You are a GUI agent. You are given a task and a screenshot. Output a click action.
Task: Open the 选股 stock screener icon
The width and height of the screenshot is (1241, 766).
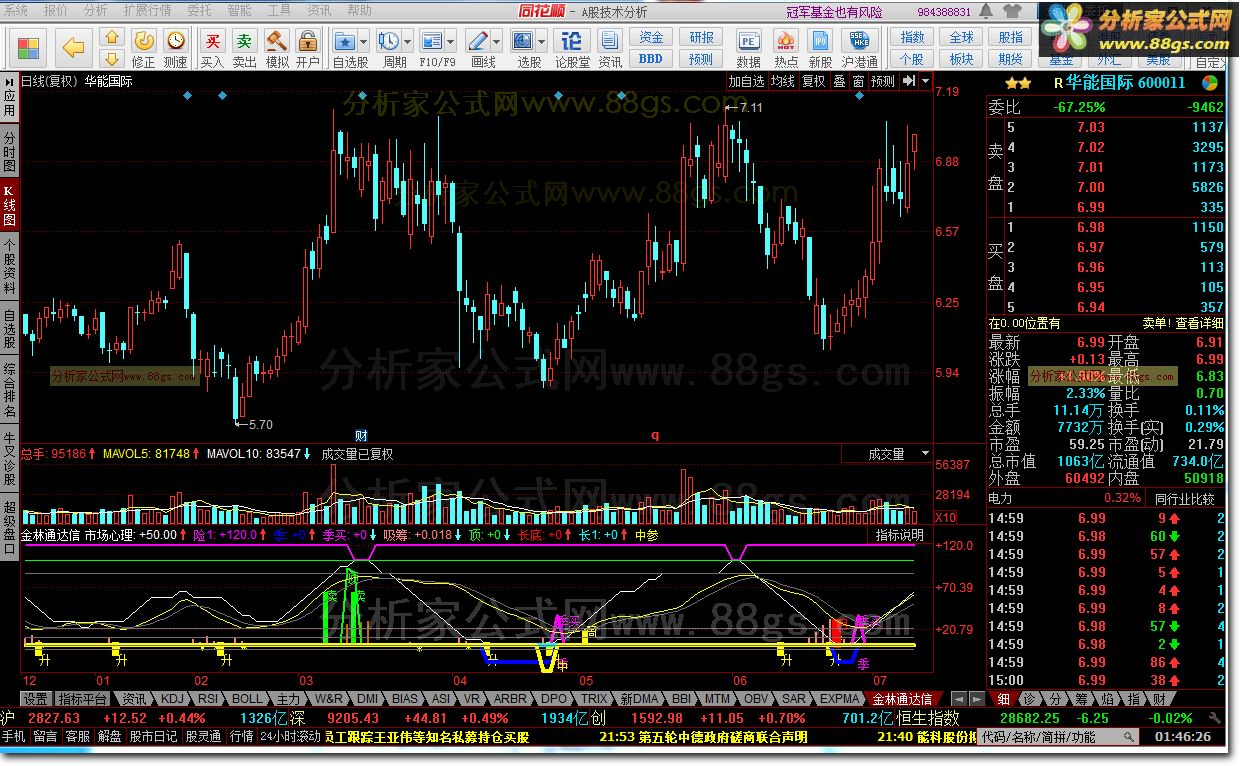tap(523, 40)
